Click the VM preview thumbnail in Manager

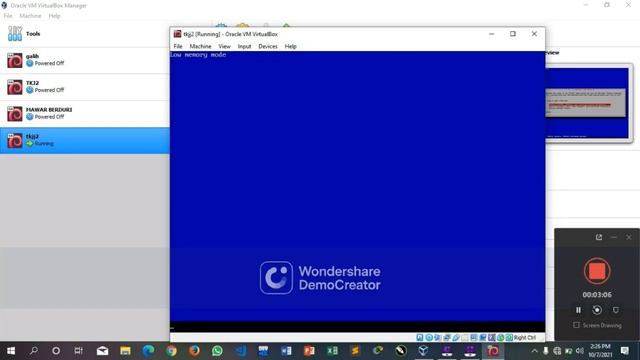(x=587, y=102)
